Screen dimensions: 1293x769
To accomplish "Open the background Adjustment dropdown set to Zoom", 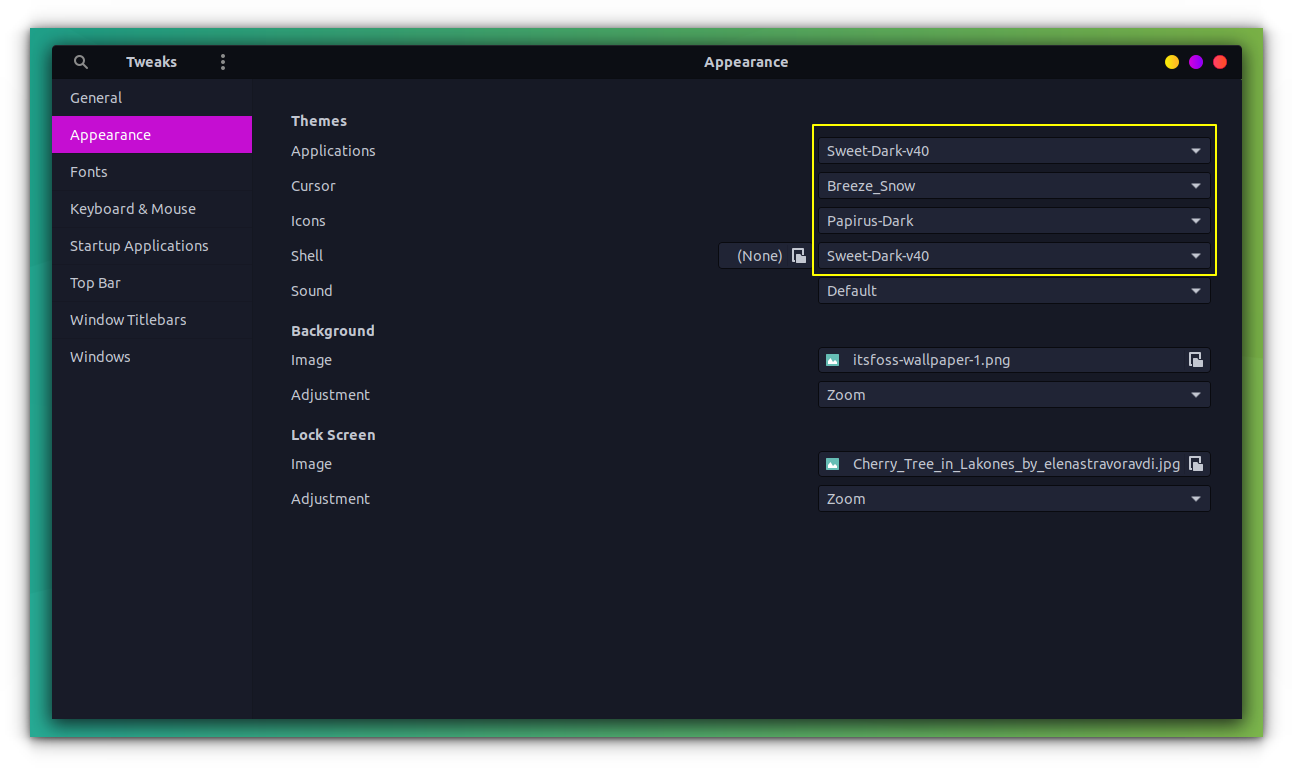I will (1013, 394).
